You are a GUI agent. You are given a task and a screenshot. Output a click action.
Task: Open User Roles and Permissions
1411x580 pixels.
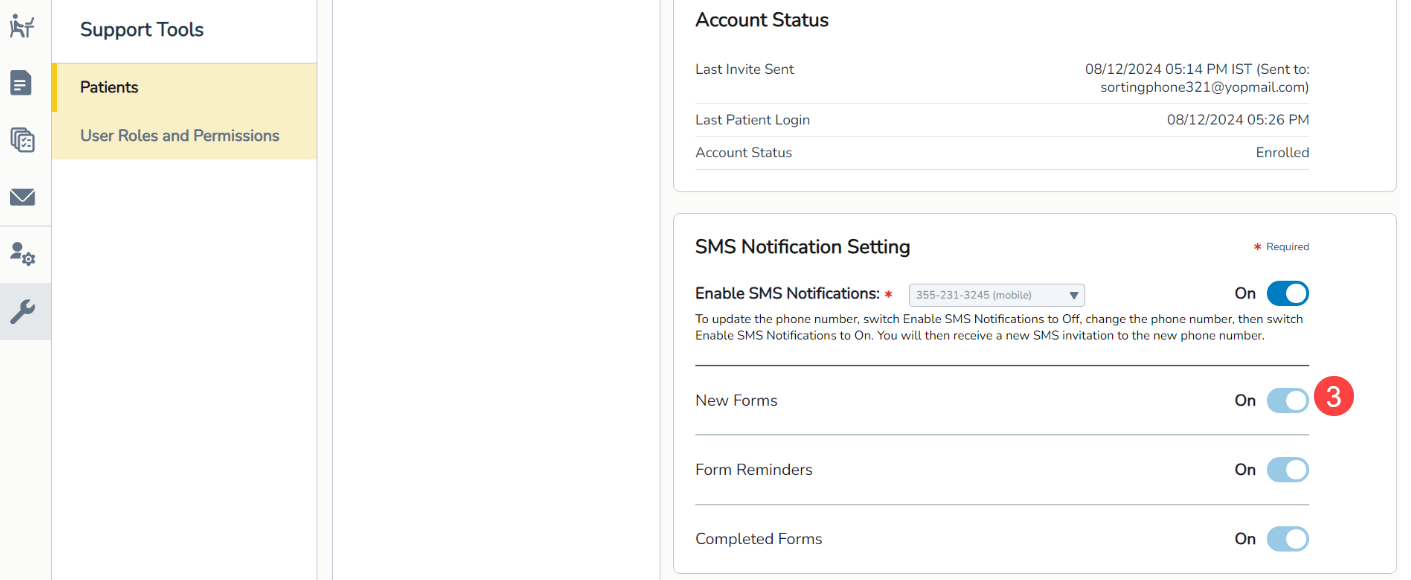(x=180, y=136)
